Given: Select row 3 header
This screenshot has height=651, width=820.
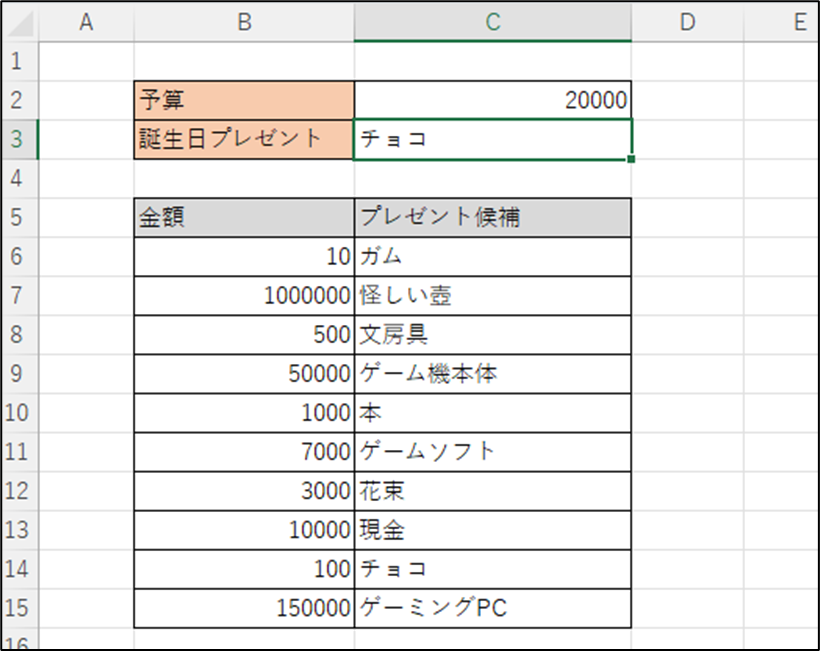Looking at the screenshot, I should (x=19, y=139).
